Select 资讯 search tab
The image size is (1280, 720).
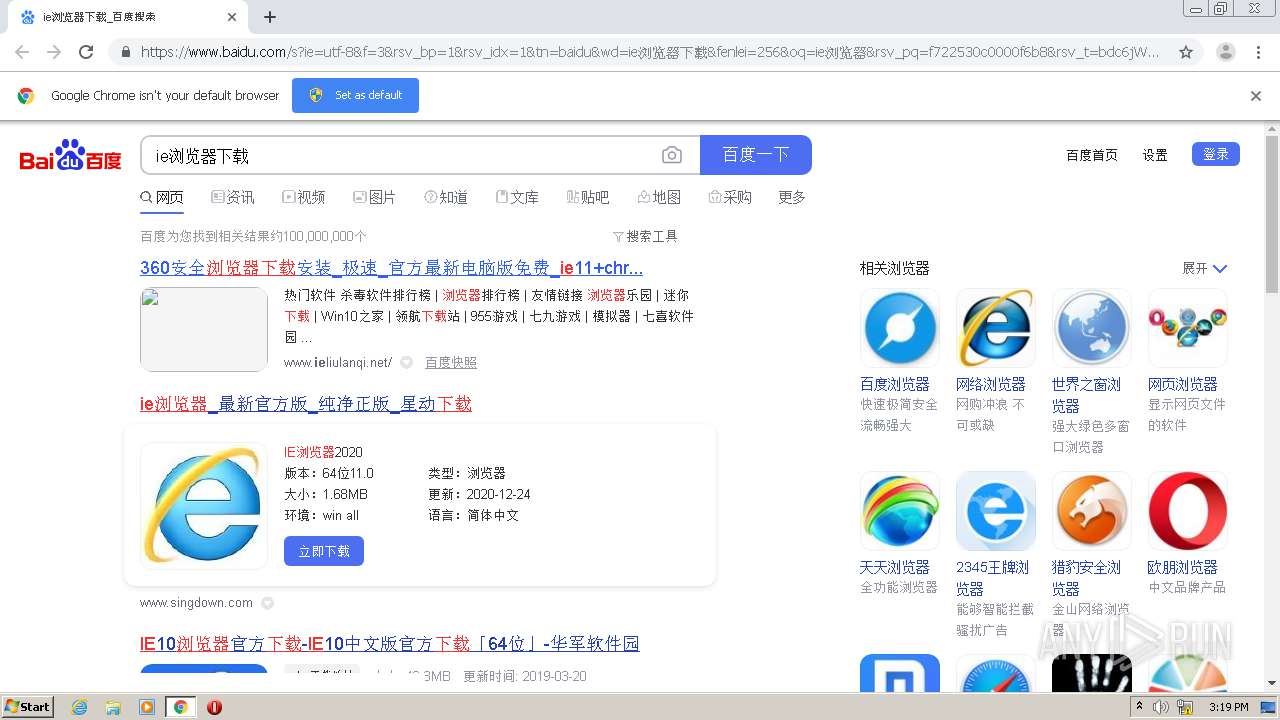pos(233,198)
